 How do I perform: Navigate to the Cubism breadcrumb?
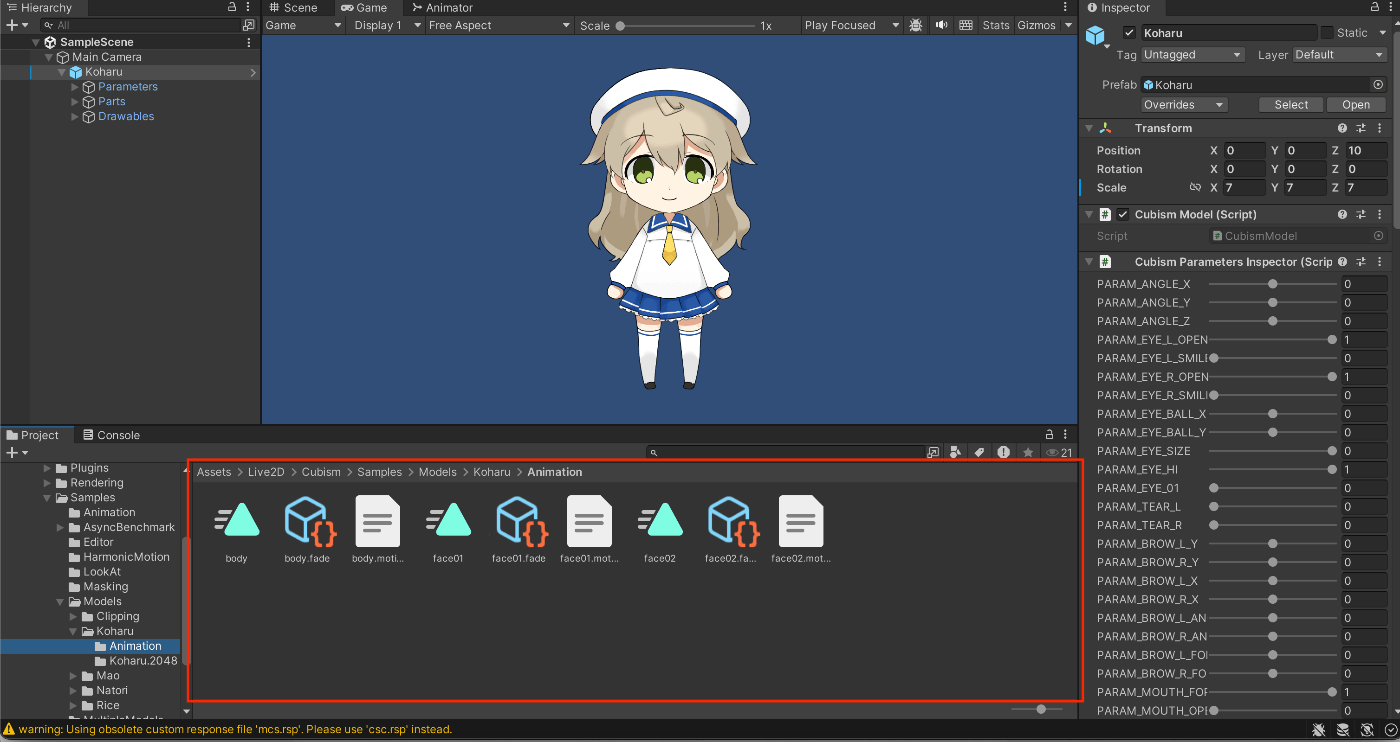coord(321,472)
